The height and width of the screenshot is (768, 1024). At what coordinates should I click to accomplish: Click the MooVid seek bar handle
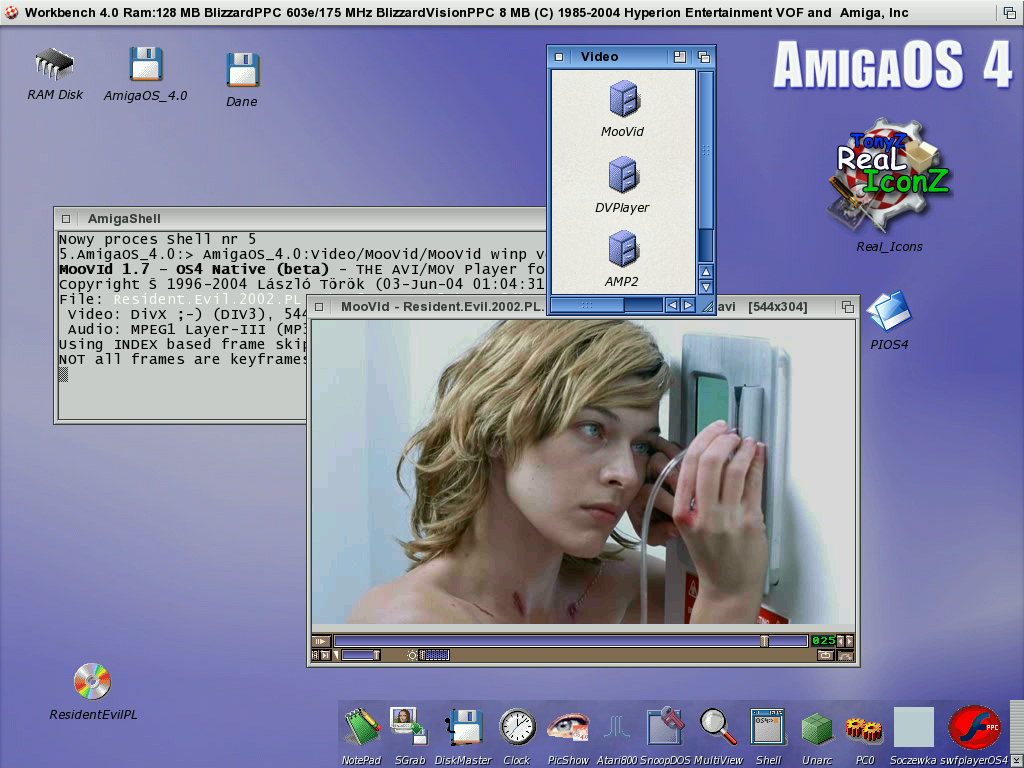point(764,641)
